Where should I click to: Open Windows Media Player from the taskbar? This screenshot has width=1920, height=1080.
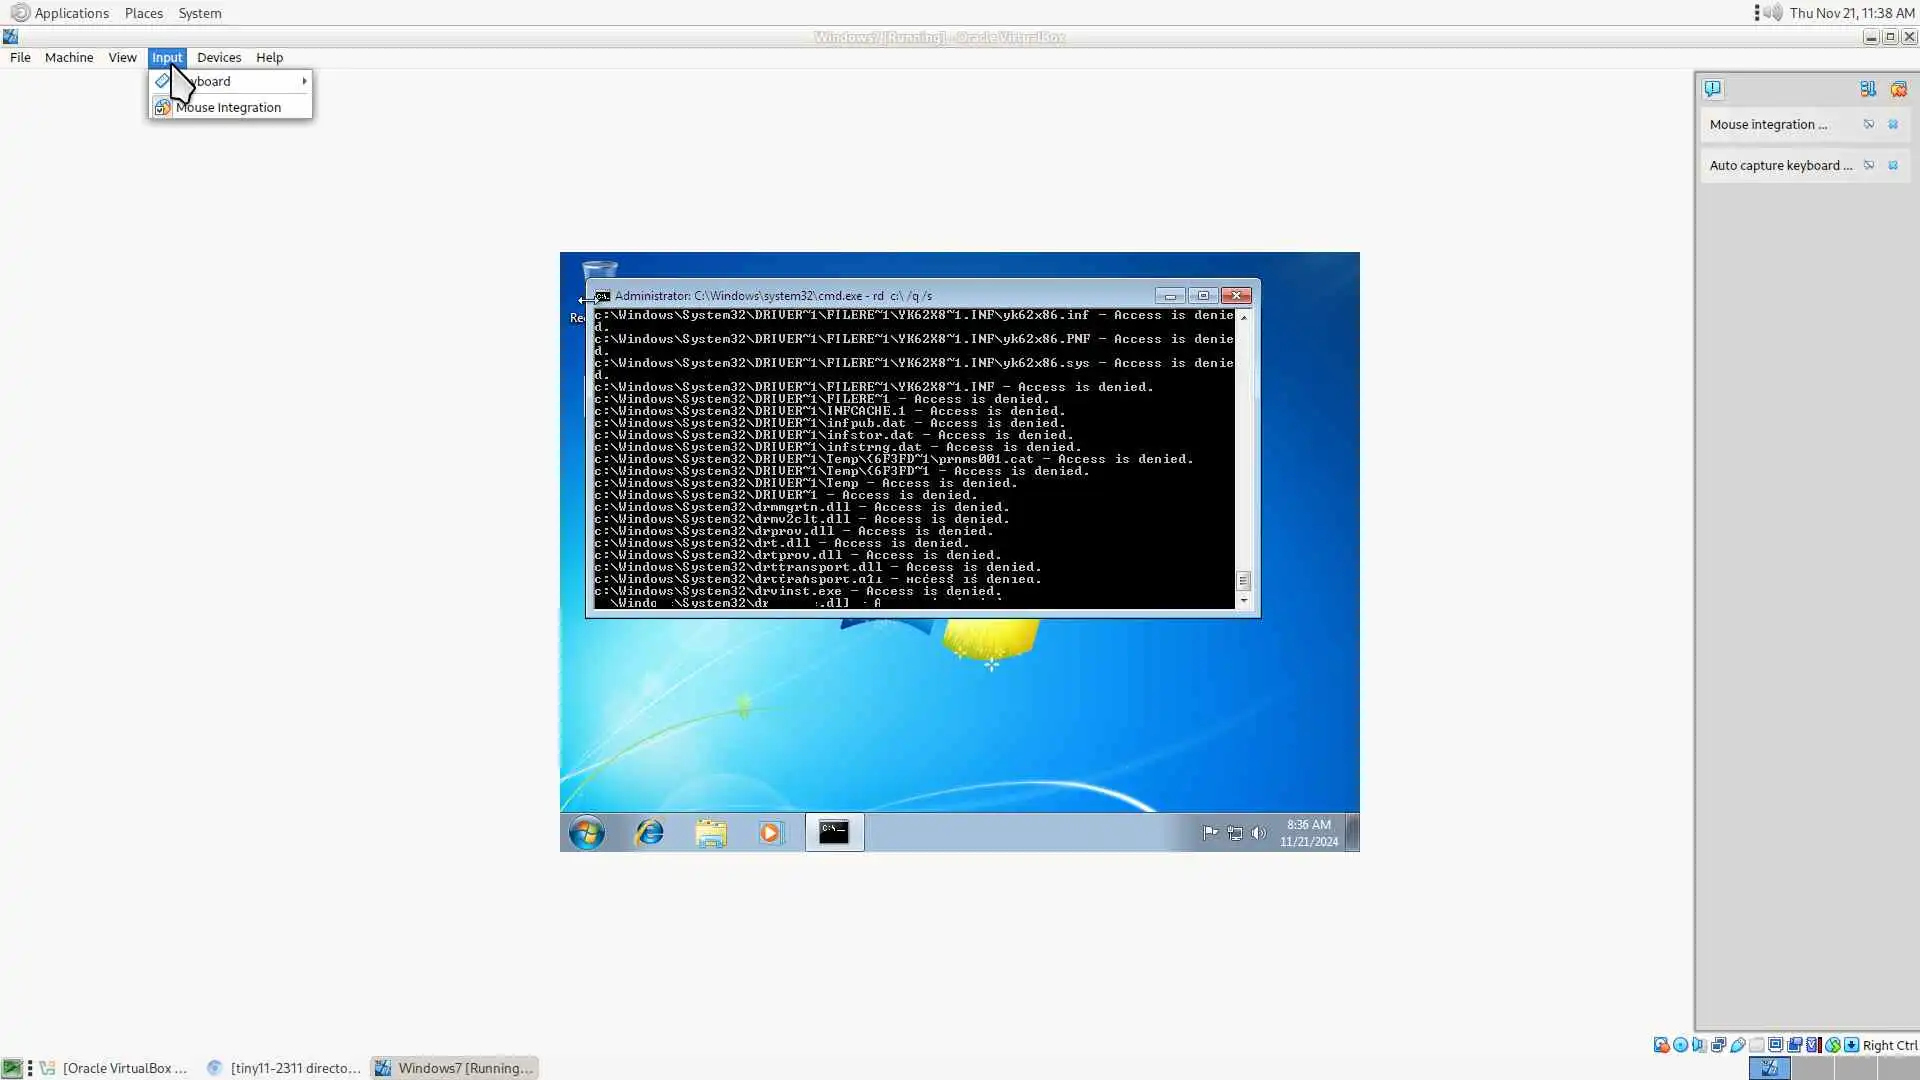pos(770,832)
